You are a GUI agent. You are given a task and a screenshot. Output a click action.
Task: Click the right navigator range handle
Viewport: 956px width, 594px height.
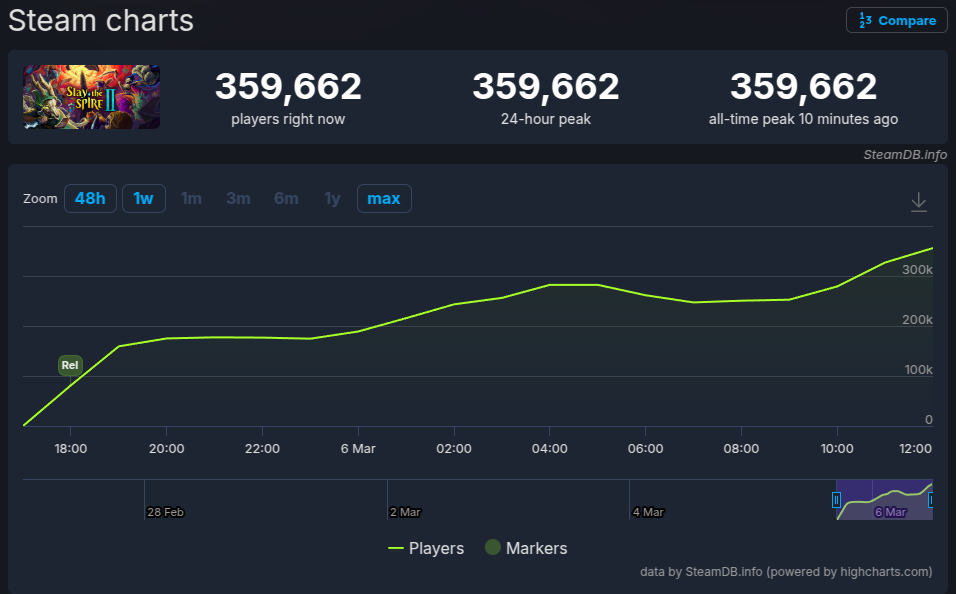coord(931,499)
